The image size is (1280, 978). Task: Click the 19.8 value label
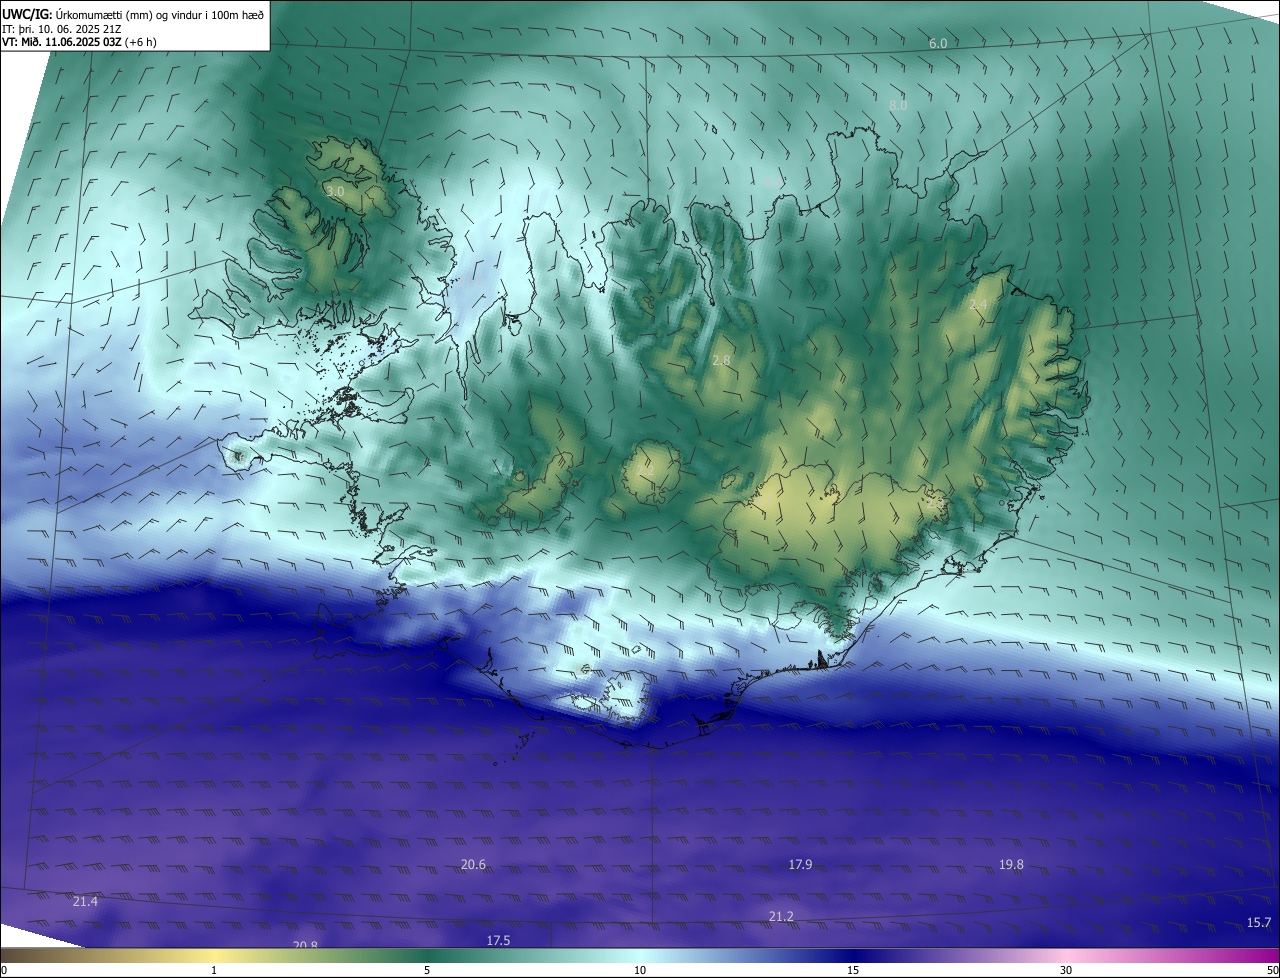[1011, 865]
